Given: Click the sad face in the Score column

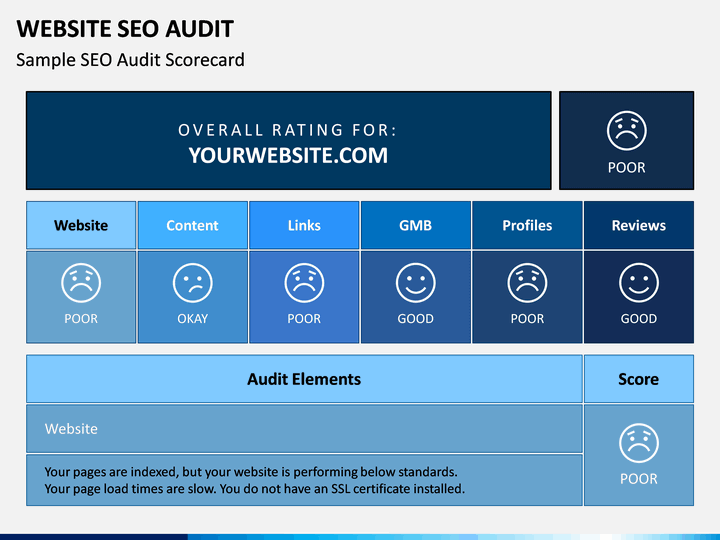Looking at the screenshot, I should (x=639, y=443).
